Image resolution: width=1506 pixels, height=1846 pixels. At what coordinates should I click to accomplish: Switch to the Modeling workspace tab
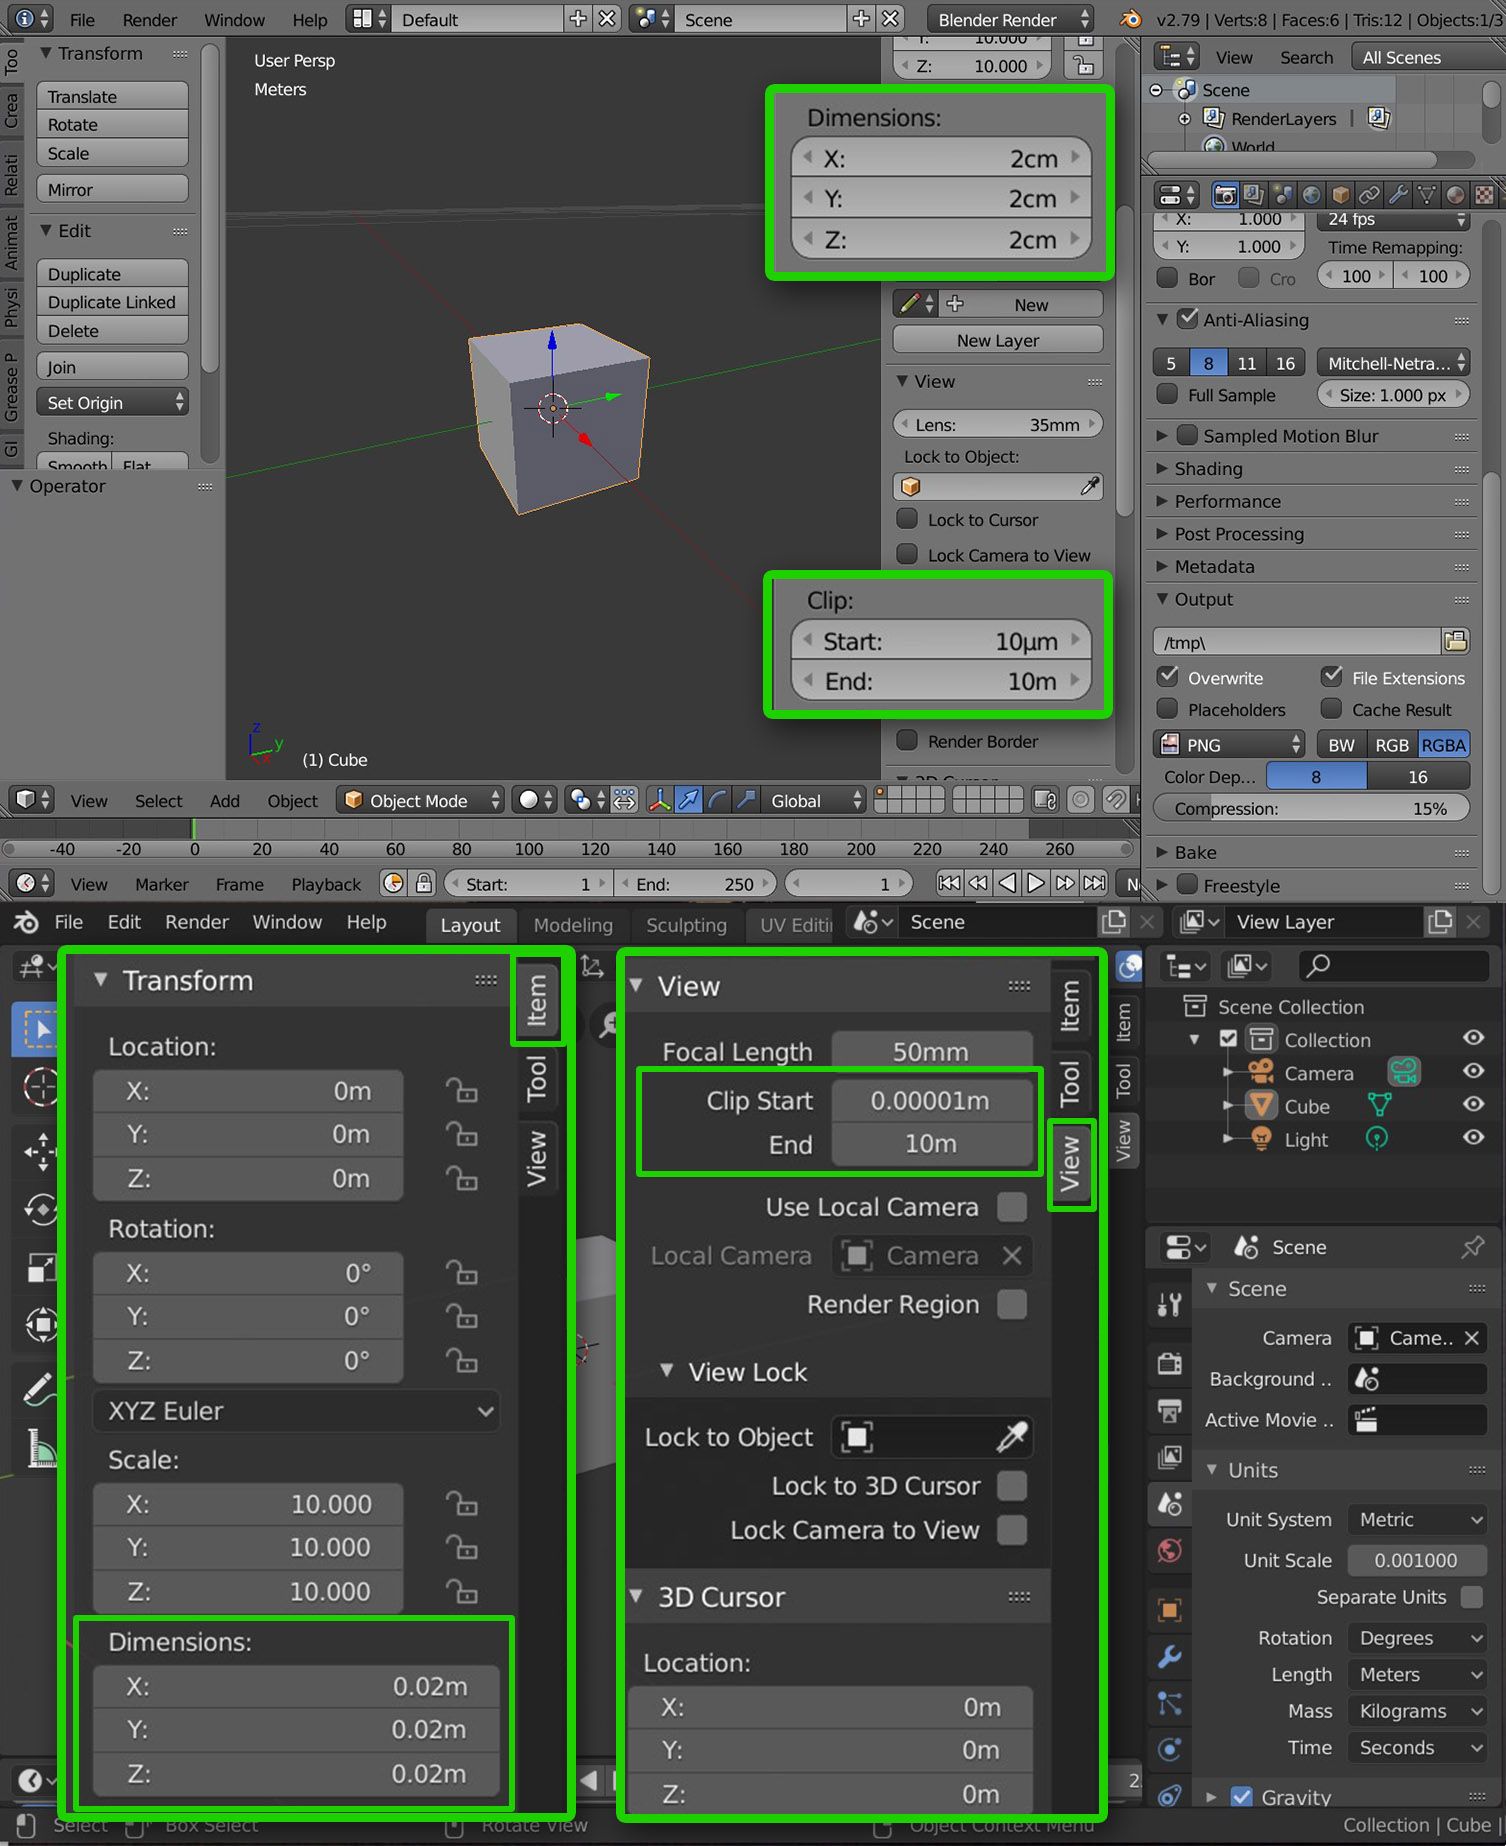(573, 925)
